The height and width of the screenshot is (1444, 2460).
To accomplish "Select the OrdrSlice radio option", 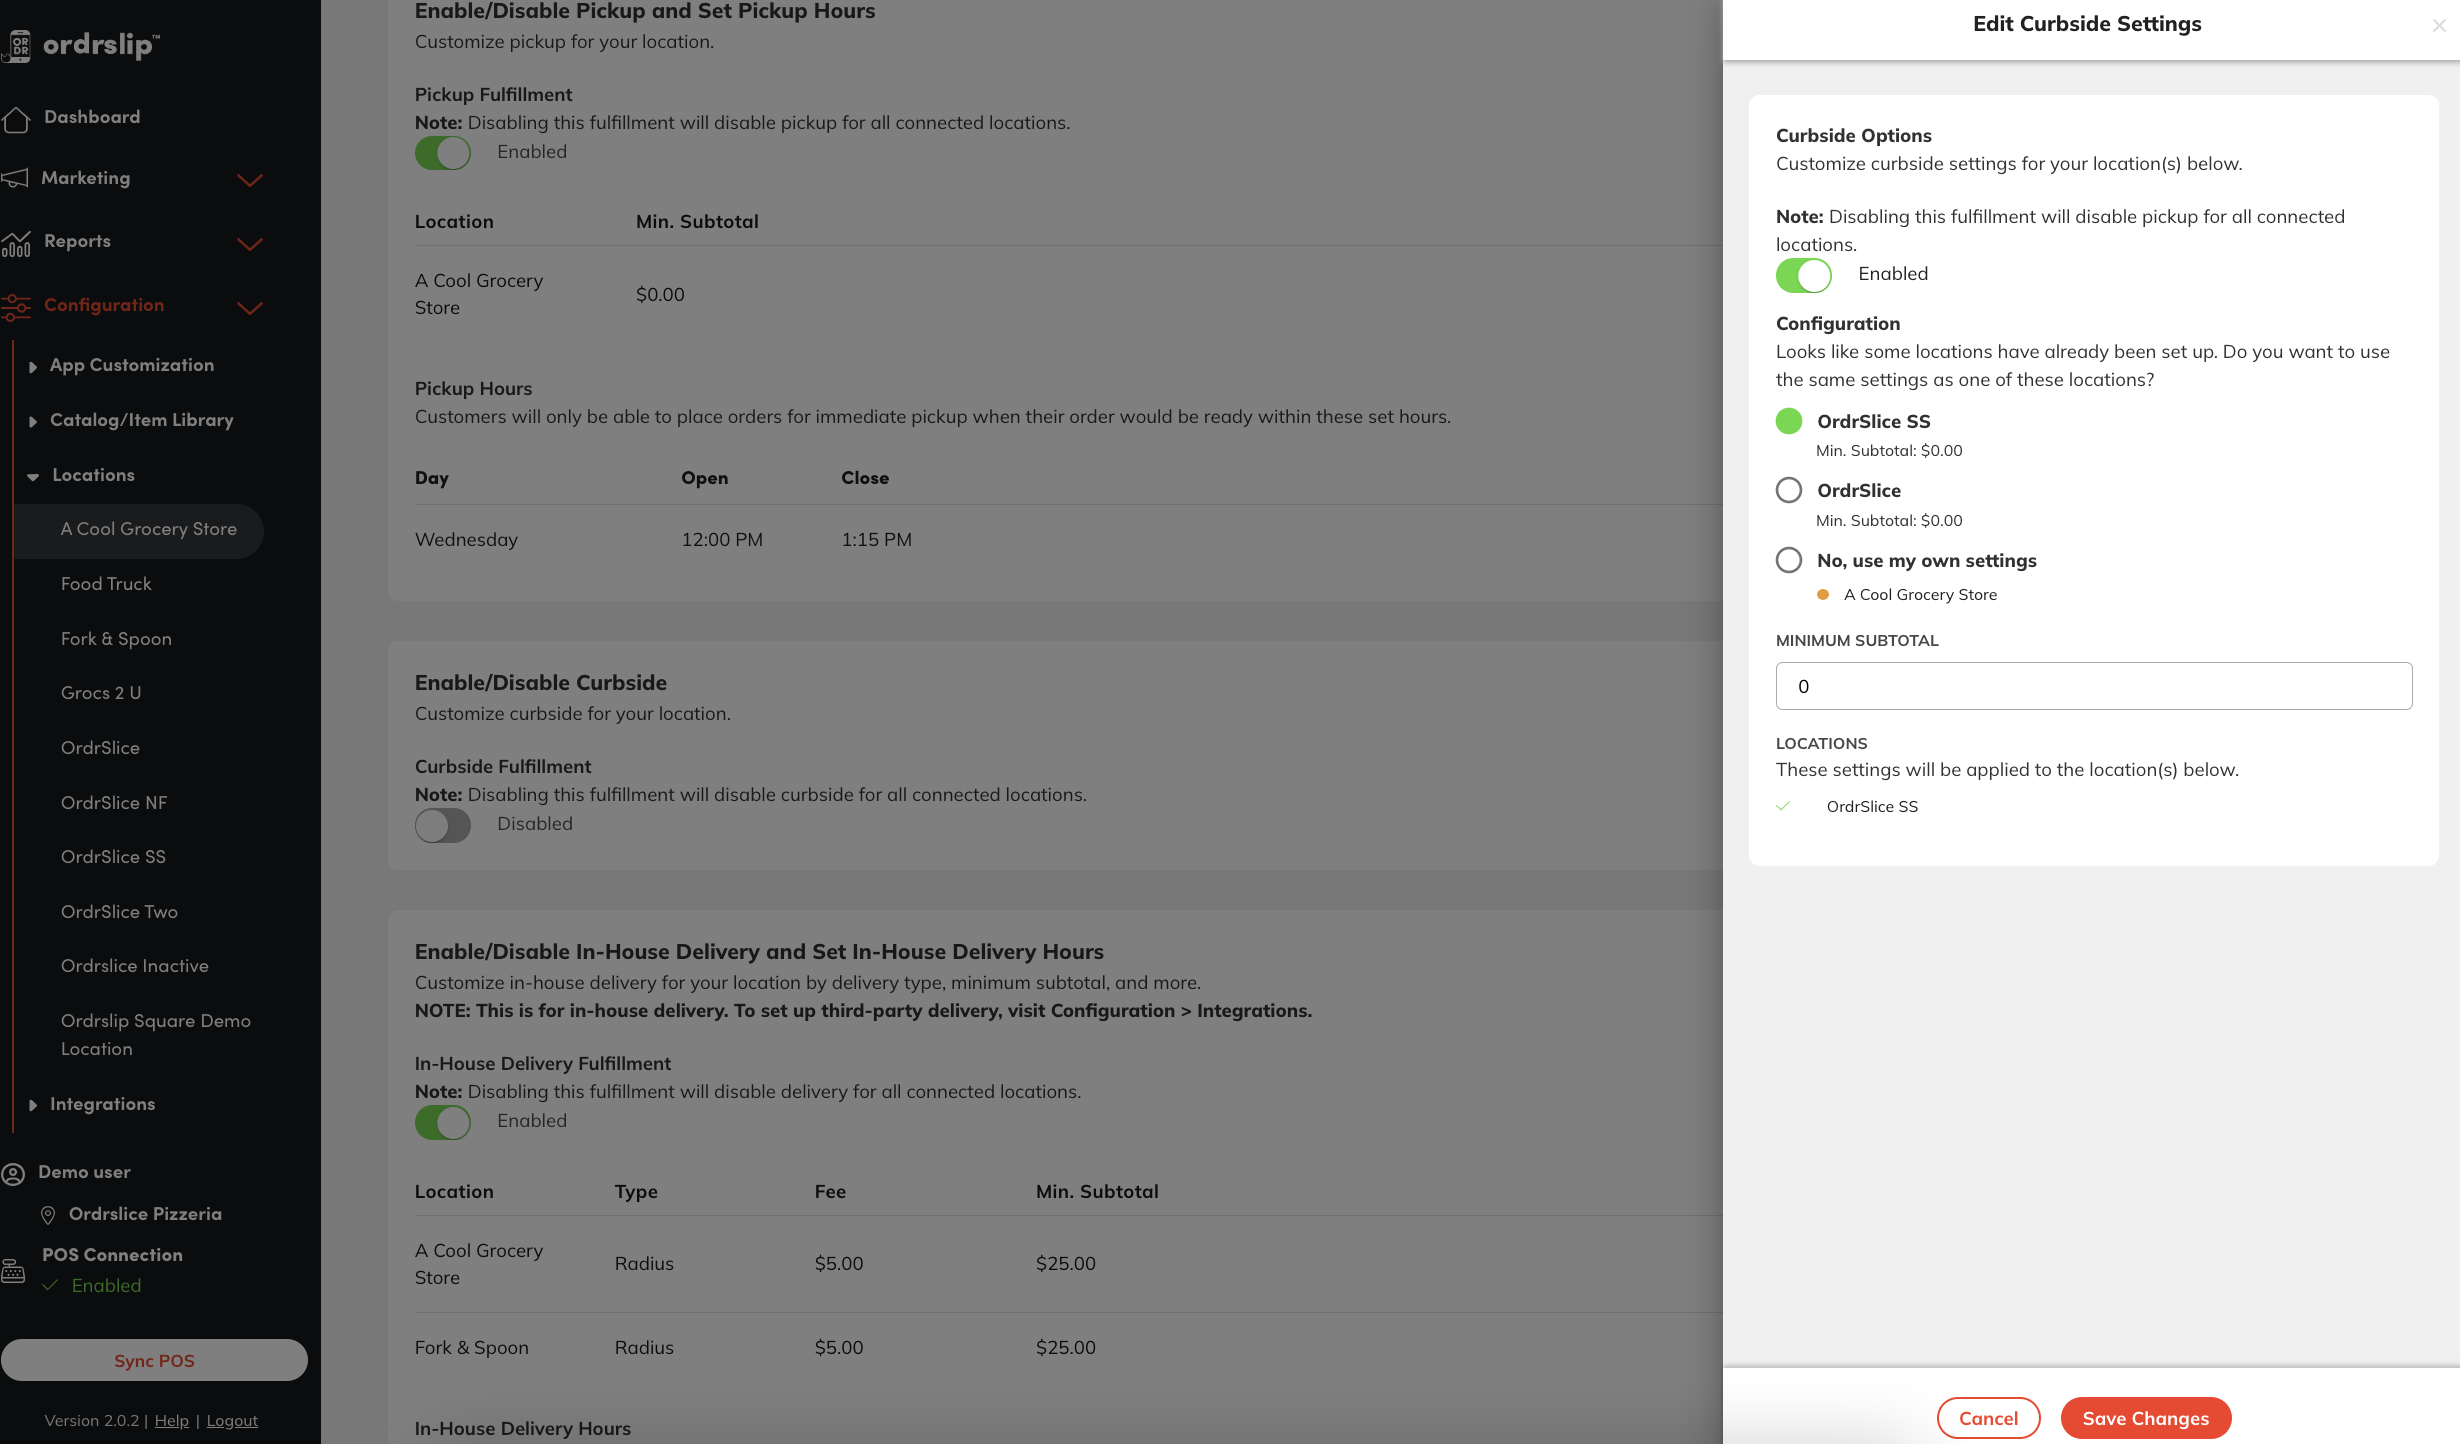I will (1789, 490).
